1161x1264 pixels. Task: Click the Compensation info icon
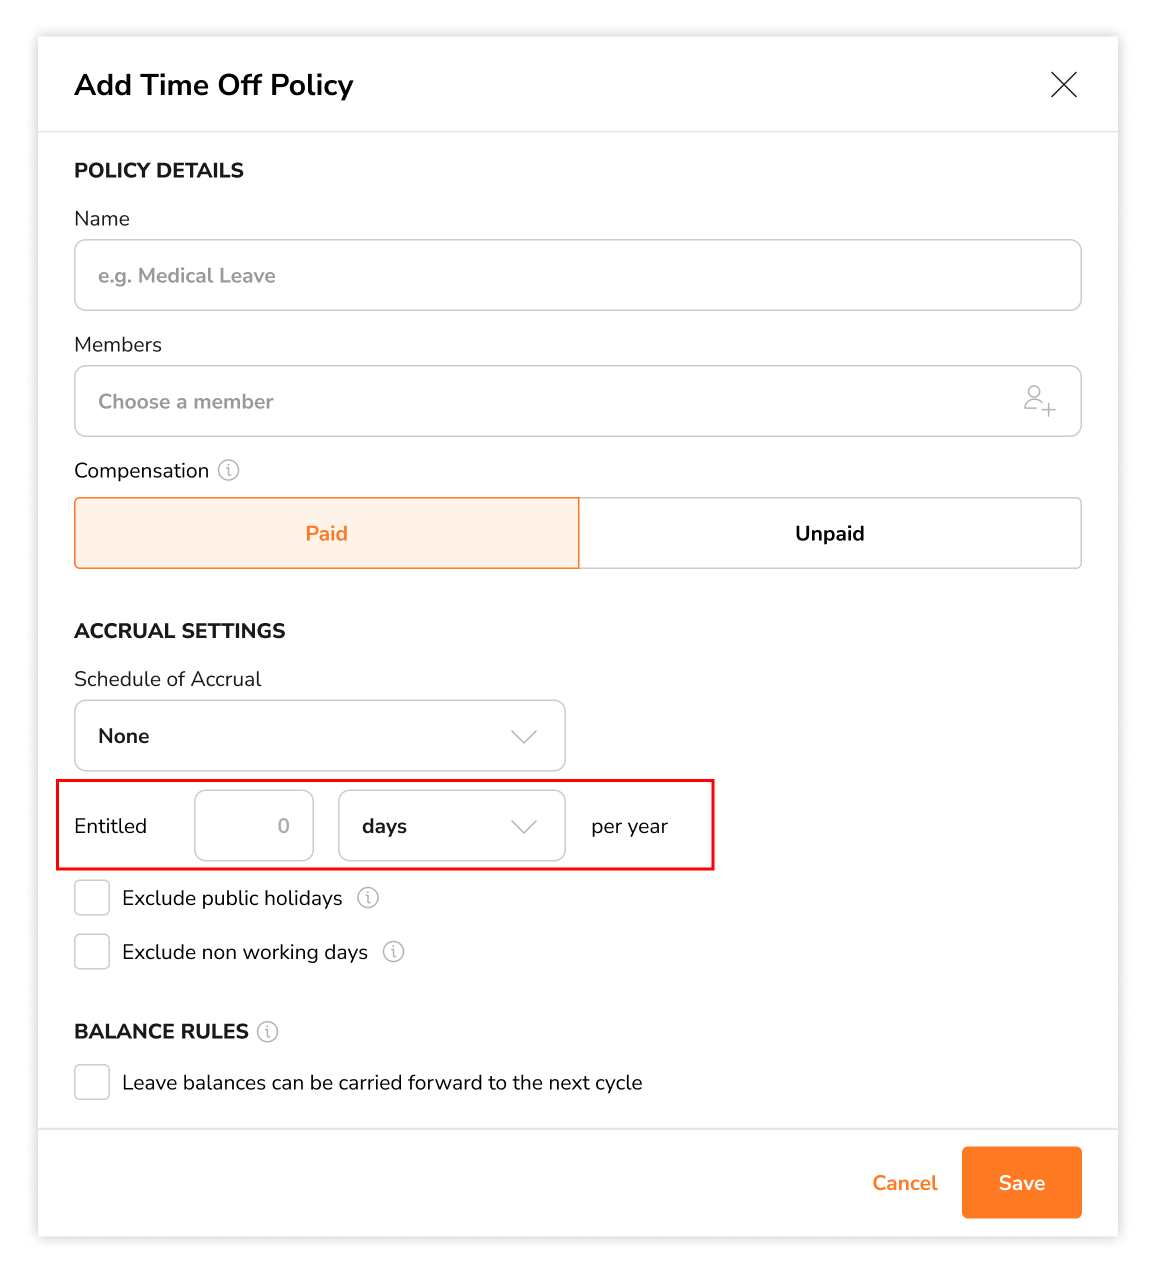(229, 470)
